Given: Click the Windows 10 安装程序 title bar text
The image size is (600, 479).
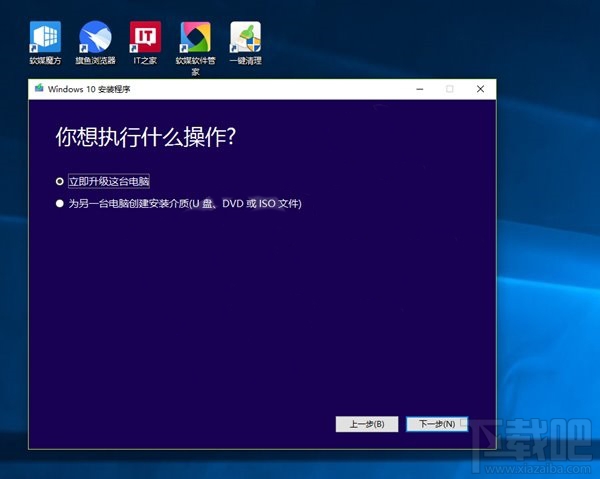Looking at the screenshot, I should [90, 89].
